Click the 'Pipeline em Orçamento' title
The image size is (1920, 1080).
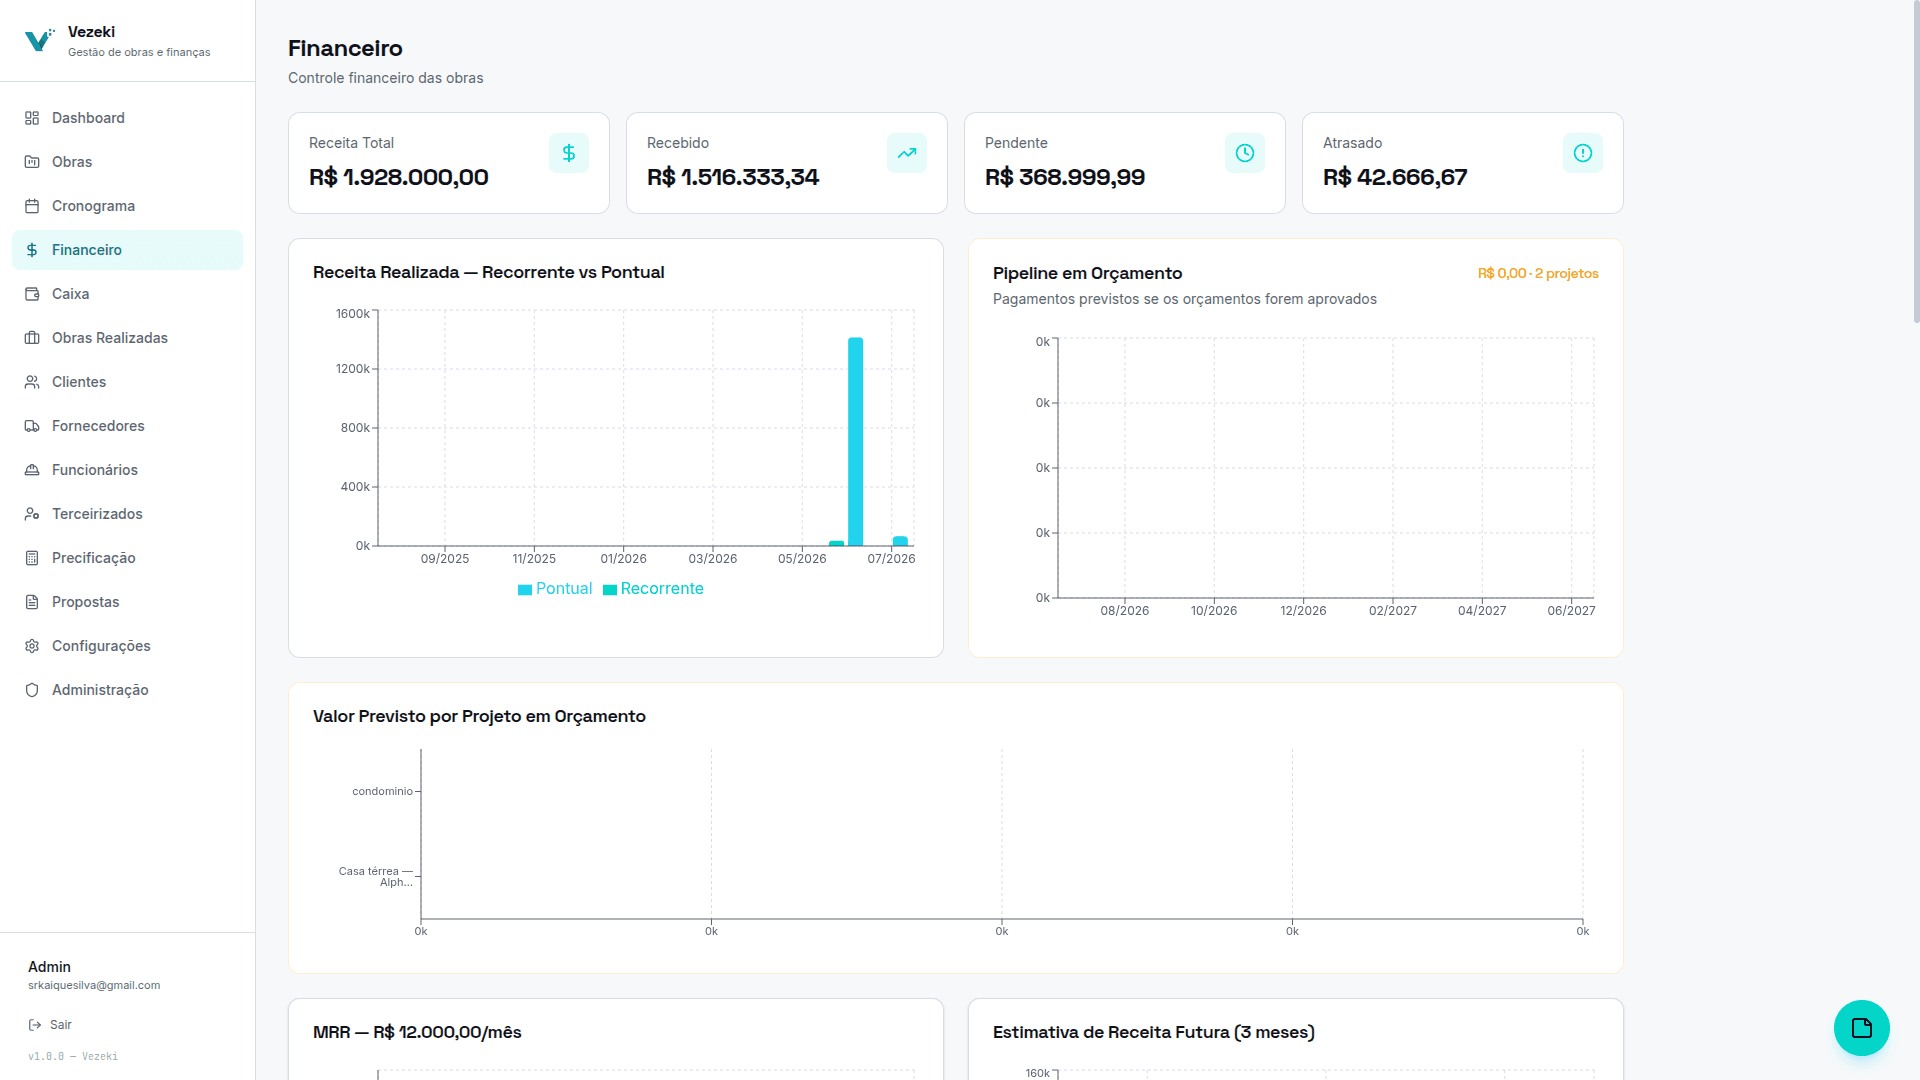(x=1087, y=273)
